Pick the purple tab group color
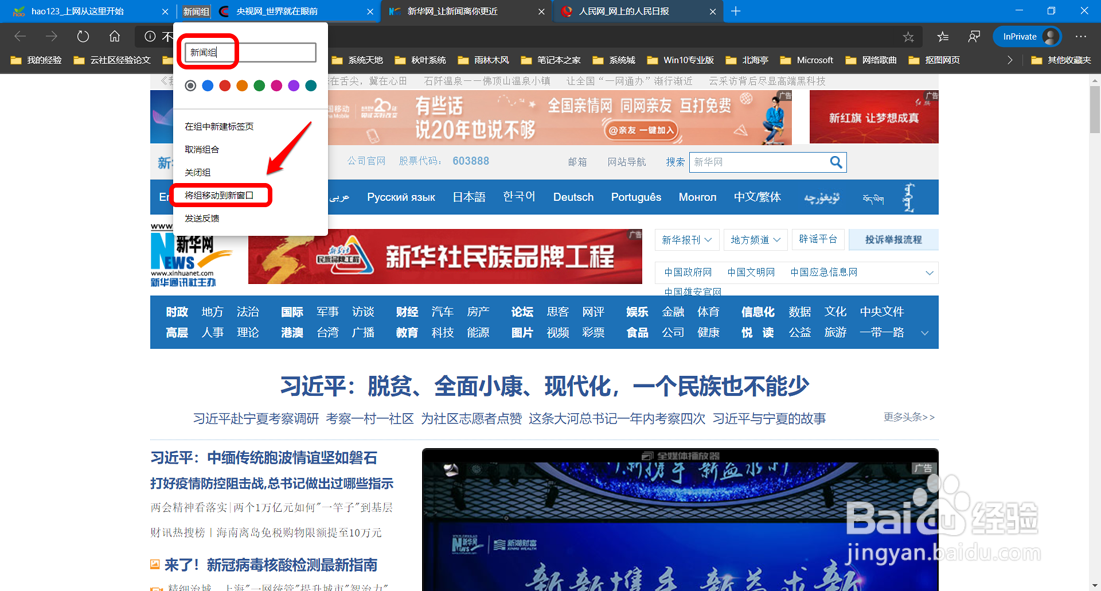Image resolution: width=1101 pixels, height=591 pixels. (294, 86)
